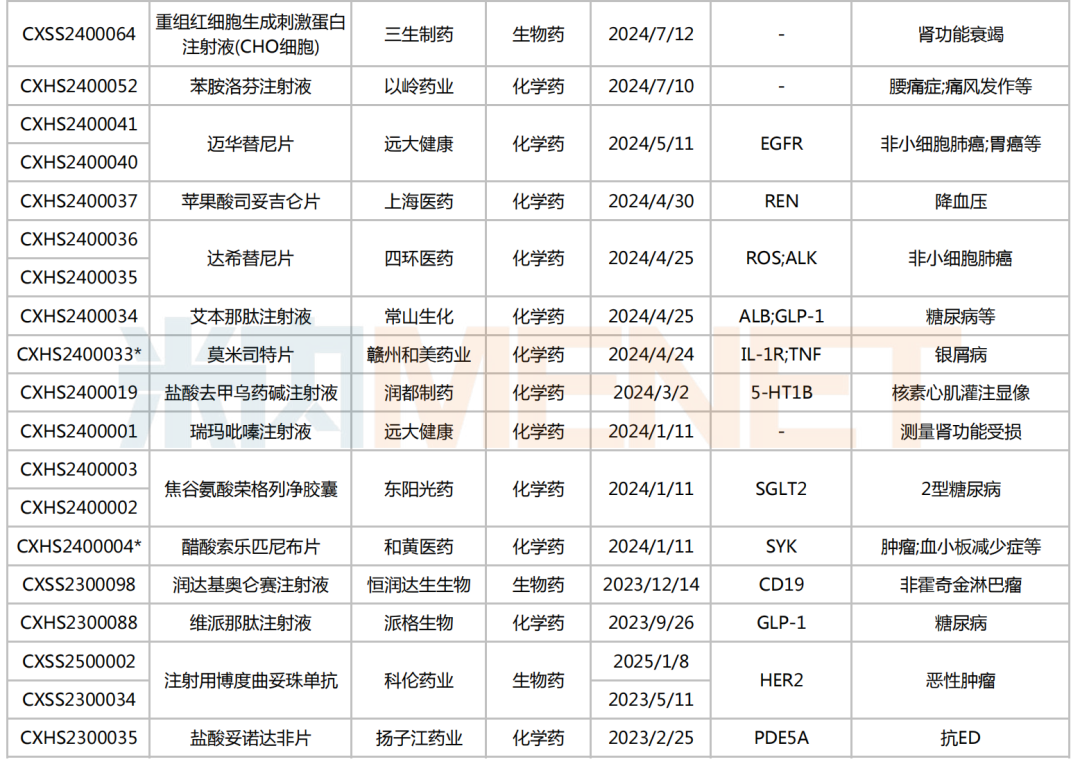Click indication 2型糖尿病
1080x764 pixels.
click(960, 488)
